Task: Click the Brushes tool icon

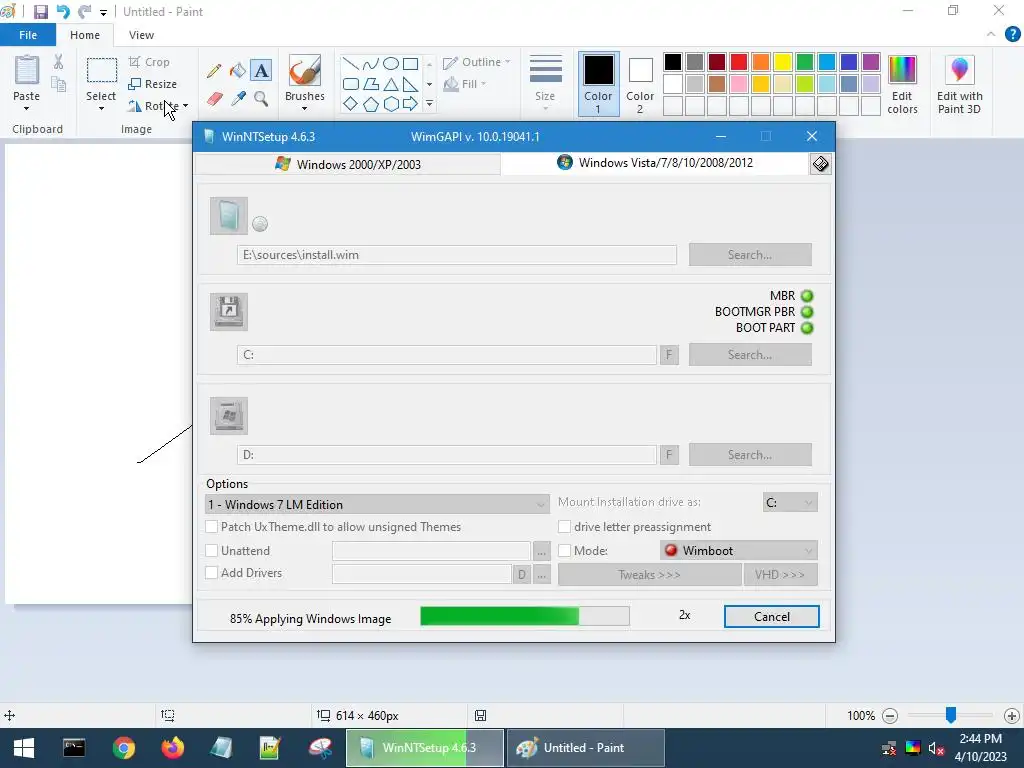Action: pos(304,71)
